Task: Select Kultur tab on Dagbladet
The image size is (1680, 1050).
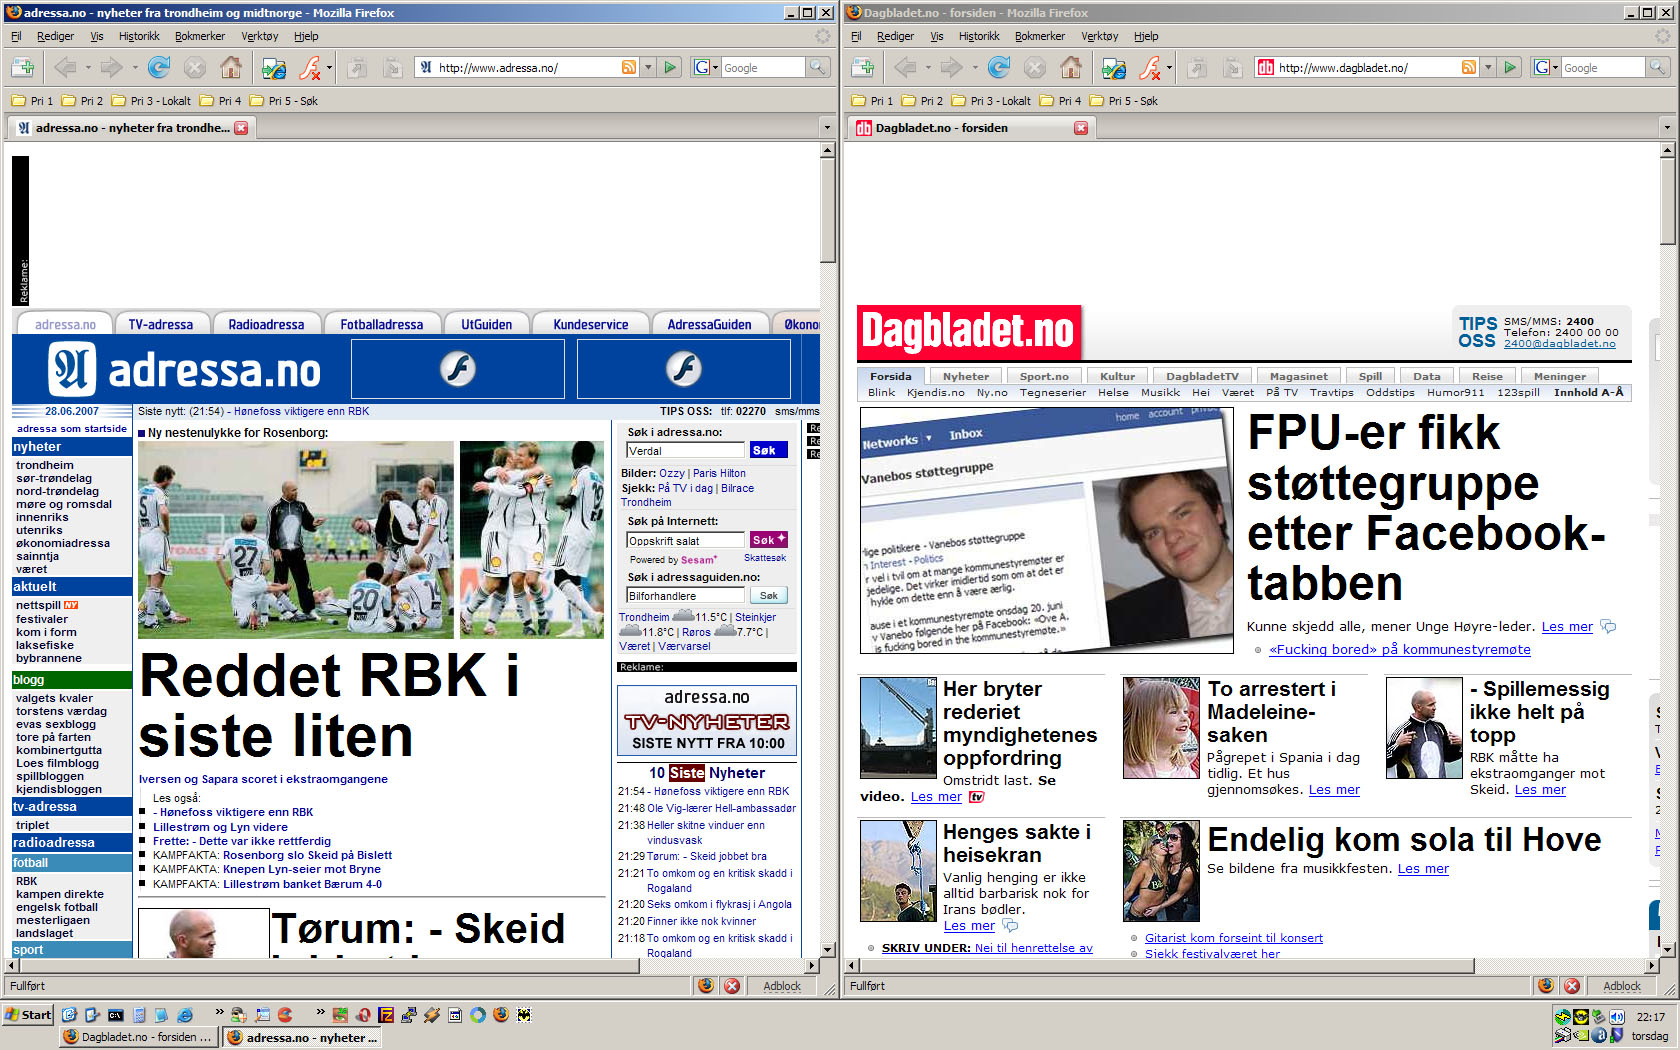Action: pos(1117,376)
